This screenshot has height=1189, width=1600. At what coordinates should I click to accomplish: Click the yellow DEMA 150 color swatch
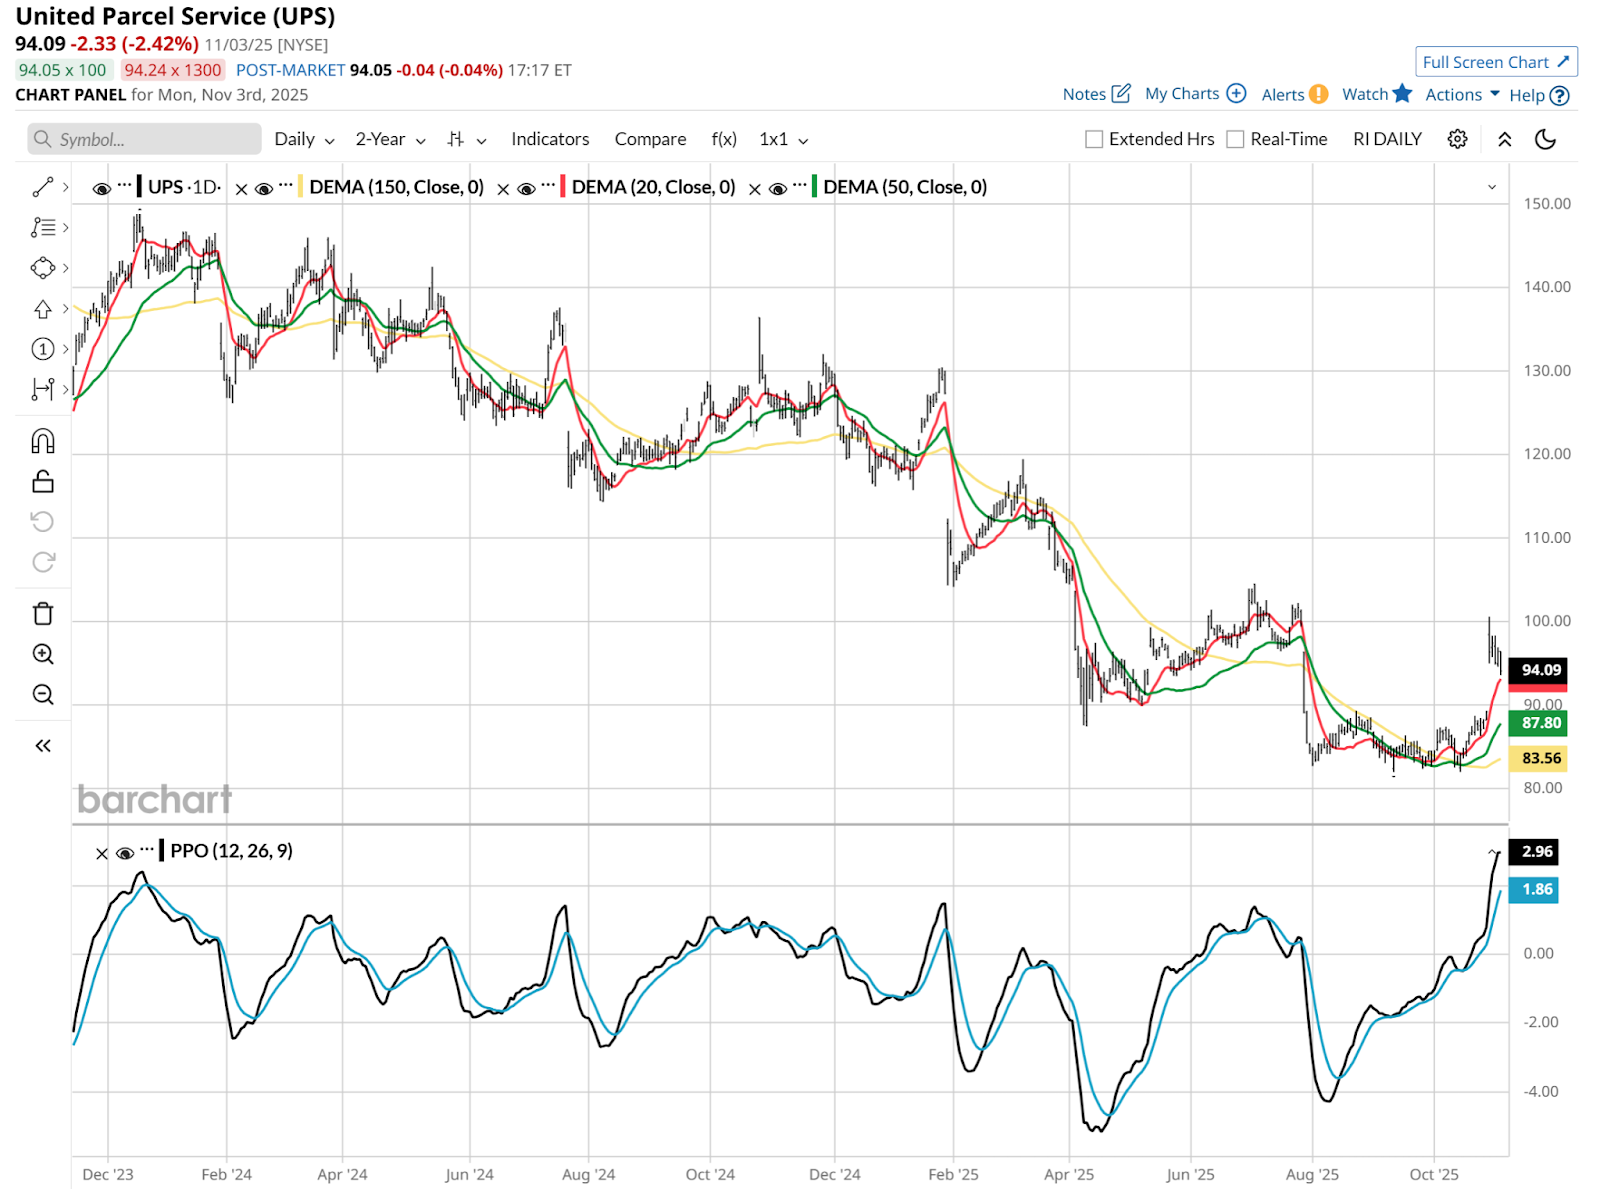[x=300, y=187]
